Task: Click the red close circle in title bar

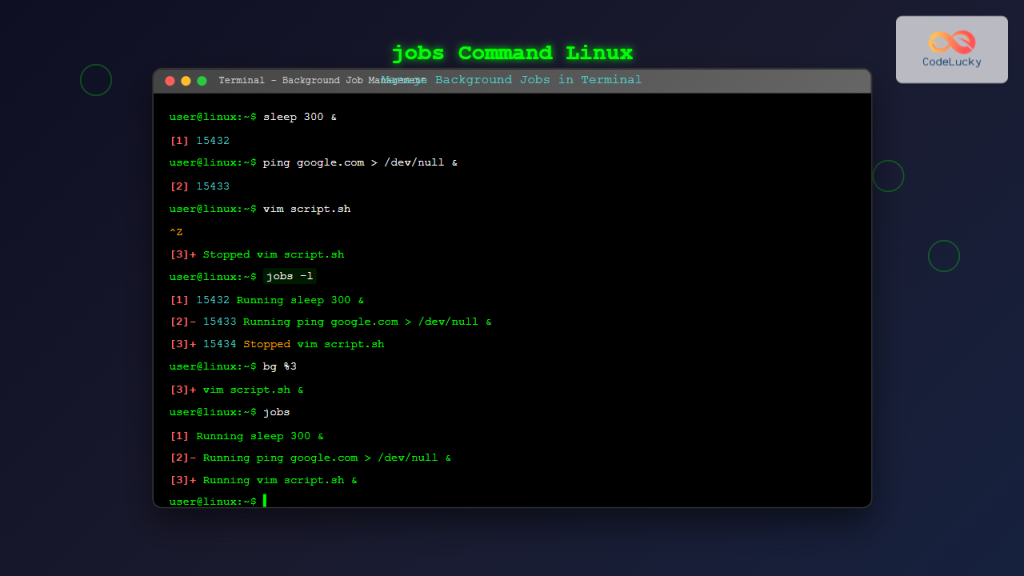Action: [171, 80]
